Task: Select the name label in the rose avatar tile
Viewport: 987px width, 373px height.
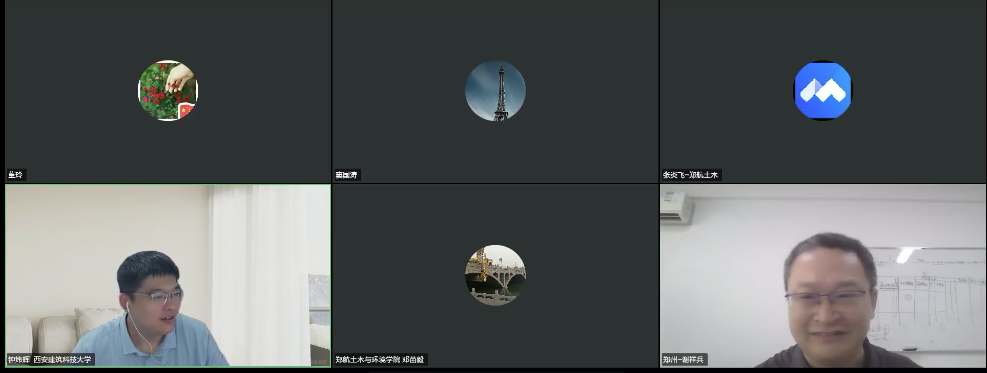Action: [x=16, y=175]
